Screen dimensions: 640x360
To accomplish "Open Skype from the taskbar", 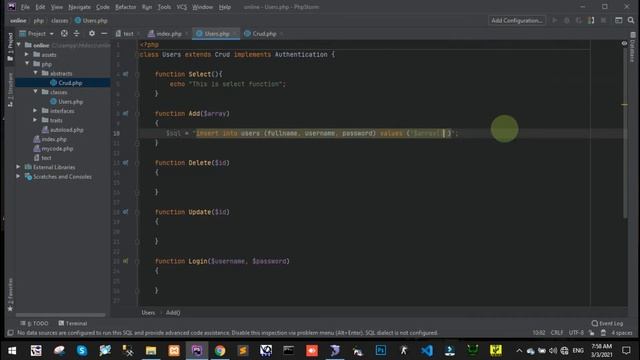I will 82,350.
